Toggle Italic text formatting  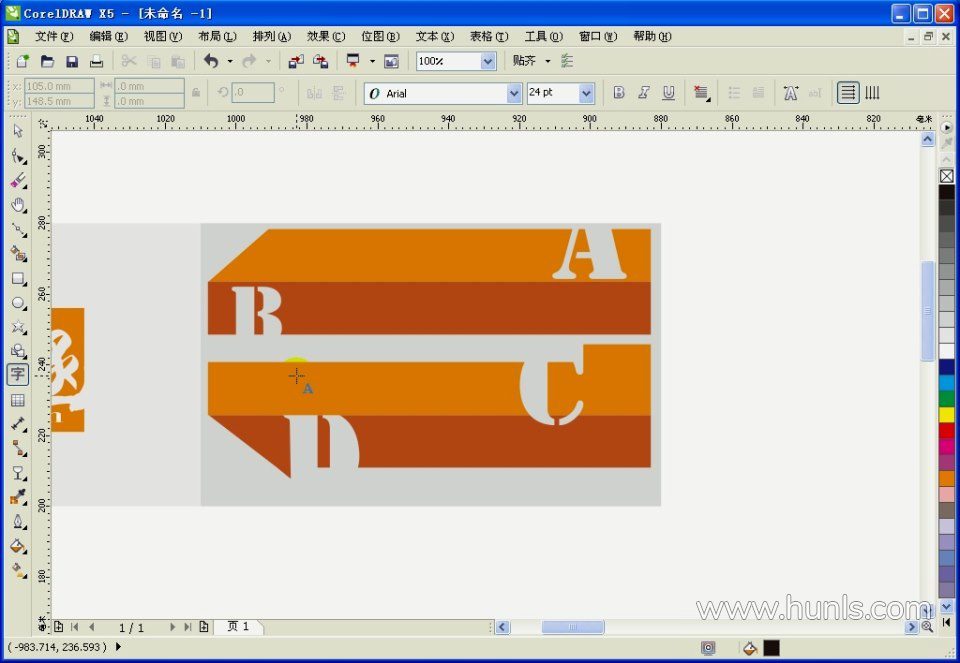[644, 93]
